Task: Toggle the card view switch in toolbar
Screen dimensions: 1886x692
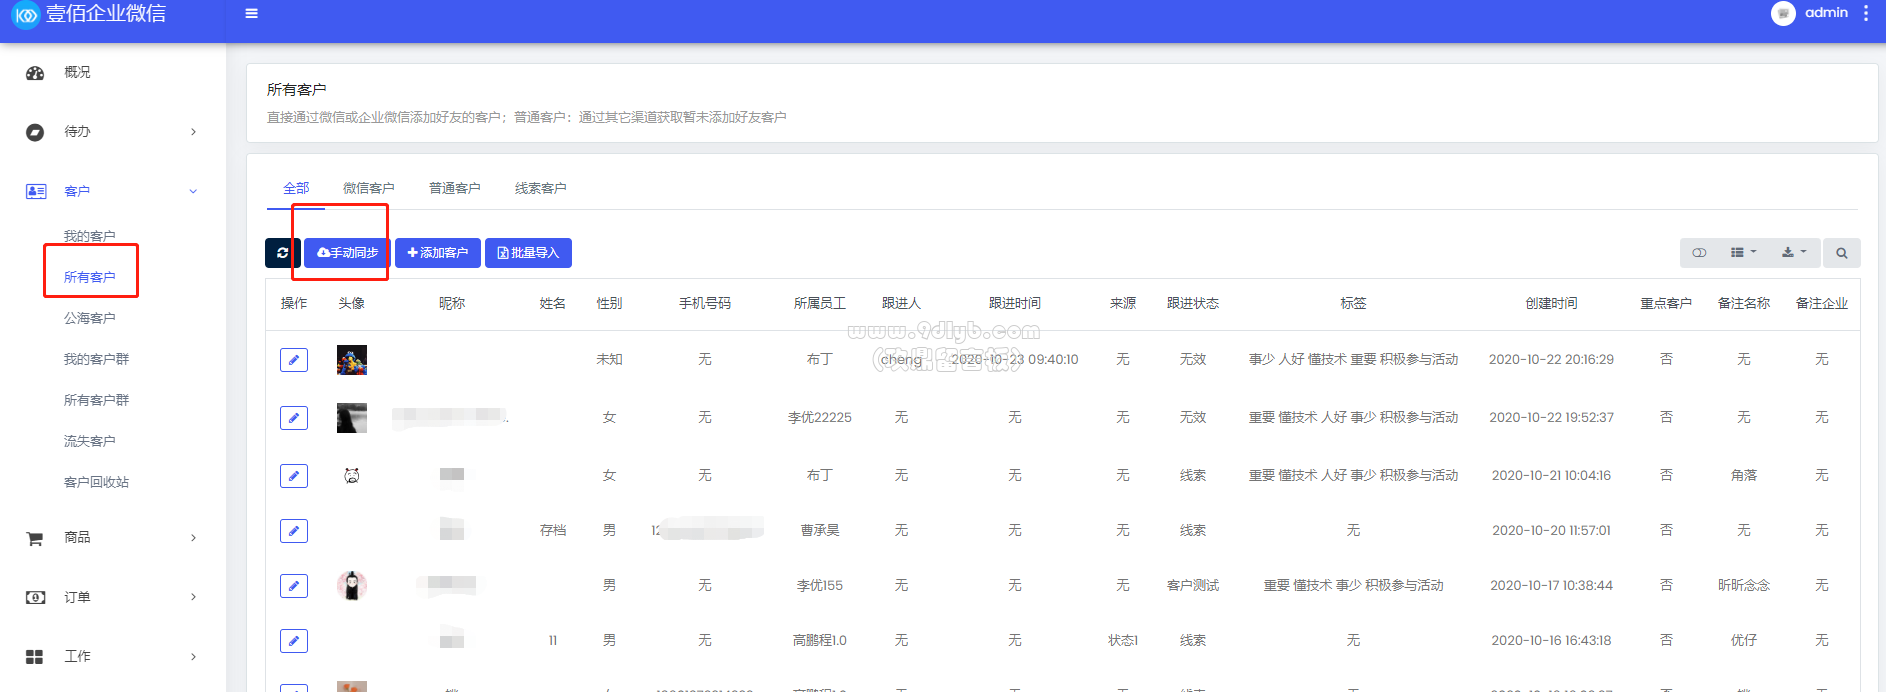Action: point(1699,253)
